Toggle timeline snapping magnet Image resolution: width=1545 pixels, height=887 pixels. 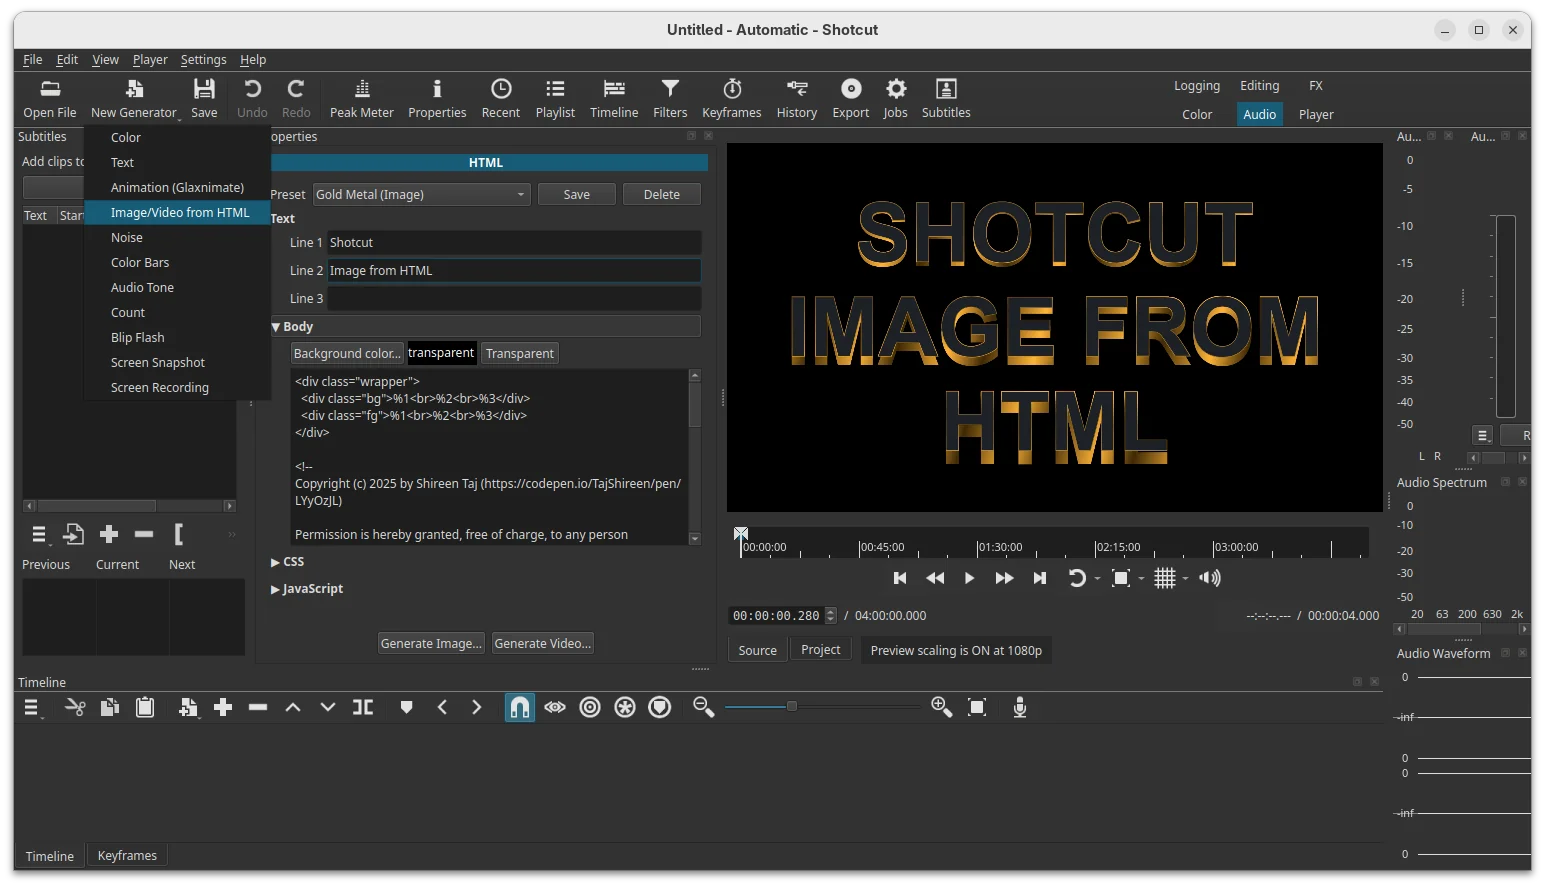519,708
